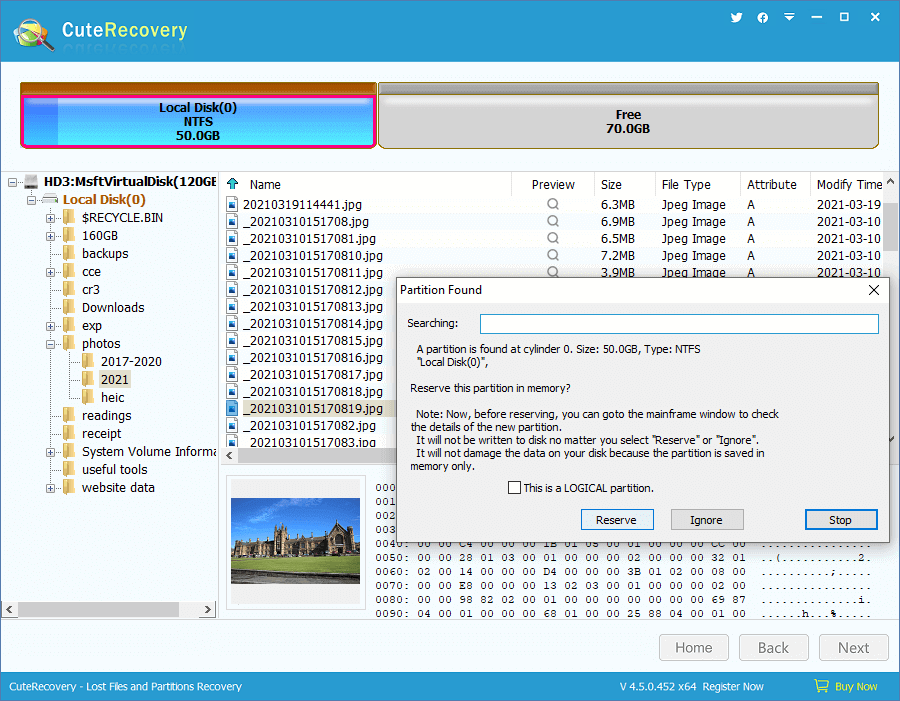Open the Facebook share icon
Image resolution: width=900 pixels, height=701 pixels.
(762, 18)
